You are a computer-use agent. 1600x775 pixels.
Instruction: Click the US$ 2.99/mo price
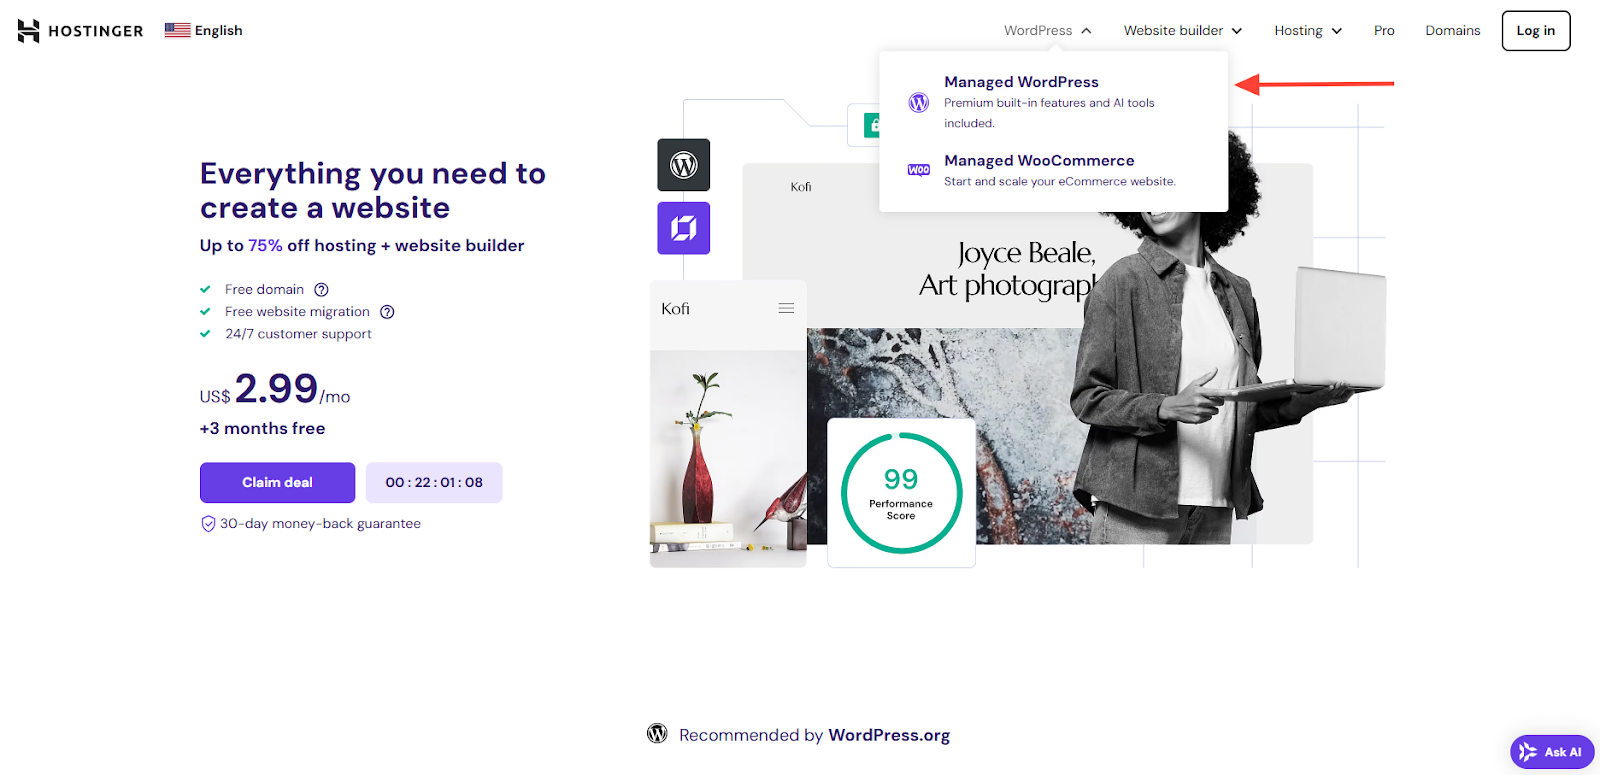coord(275,389)
